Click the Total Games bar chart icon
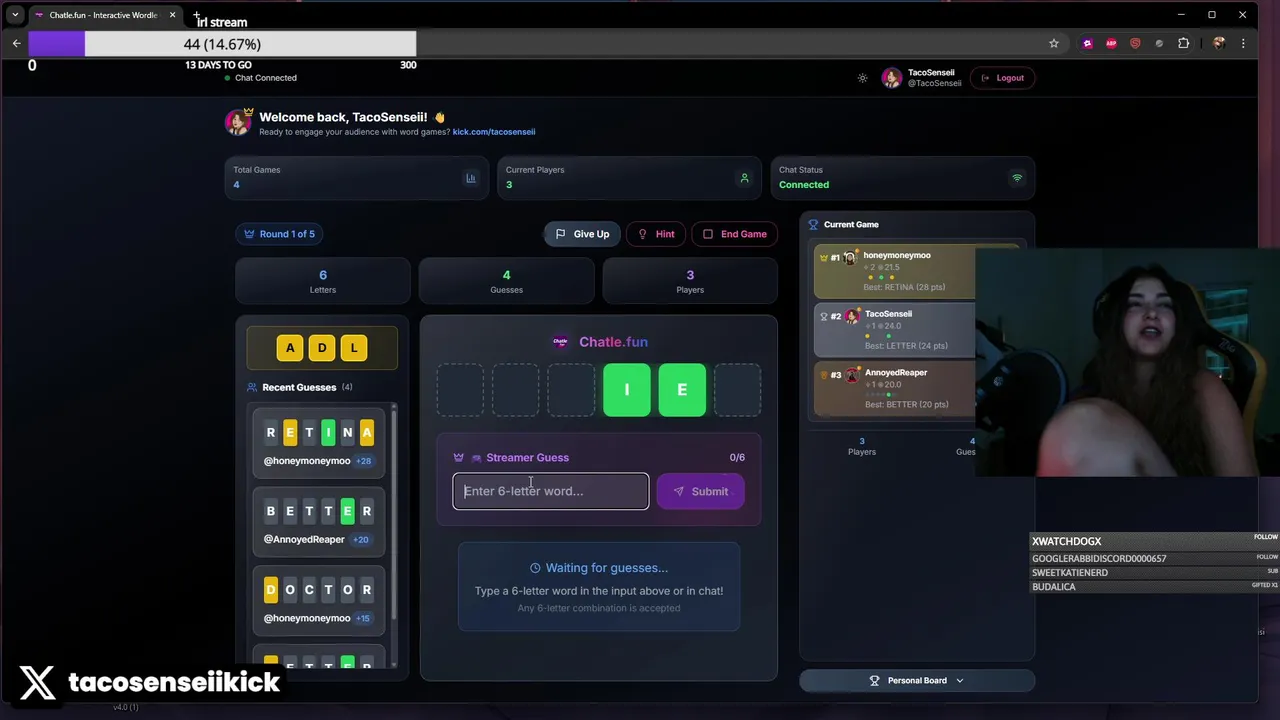This screenshot has width=1280, height=720. coord(471,178)
